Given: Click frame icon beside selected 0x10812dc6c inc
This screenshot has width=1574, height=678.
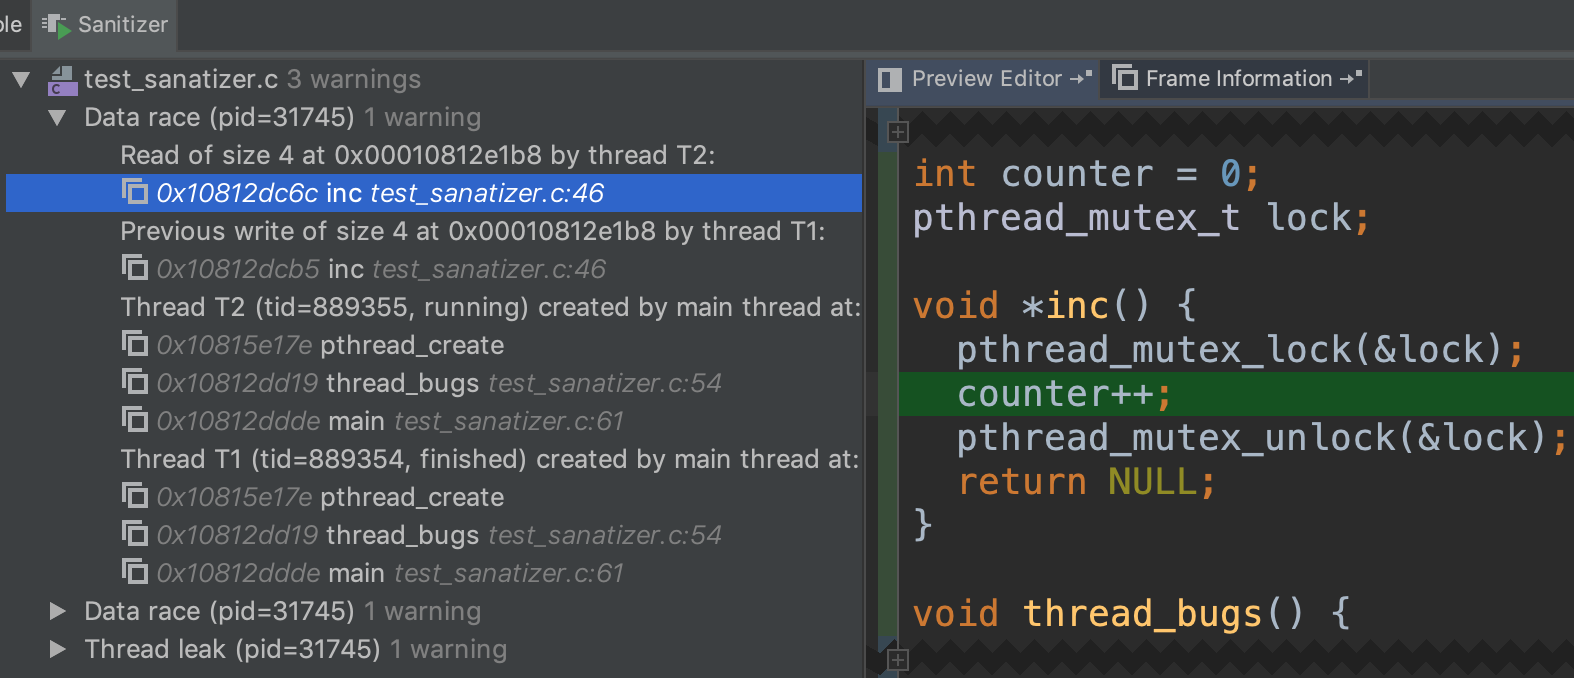Looking at the screenshot, I should [134, 192].
